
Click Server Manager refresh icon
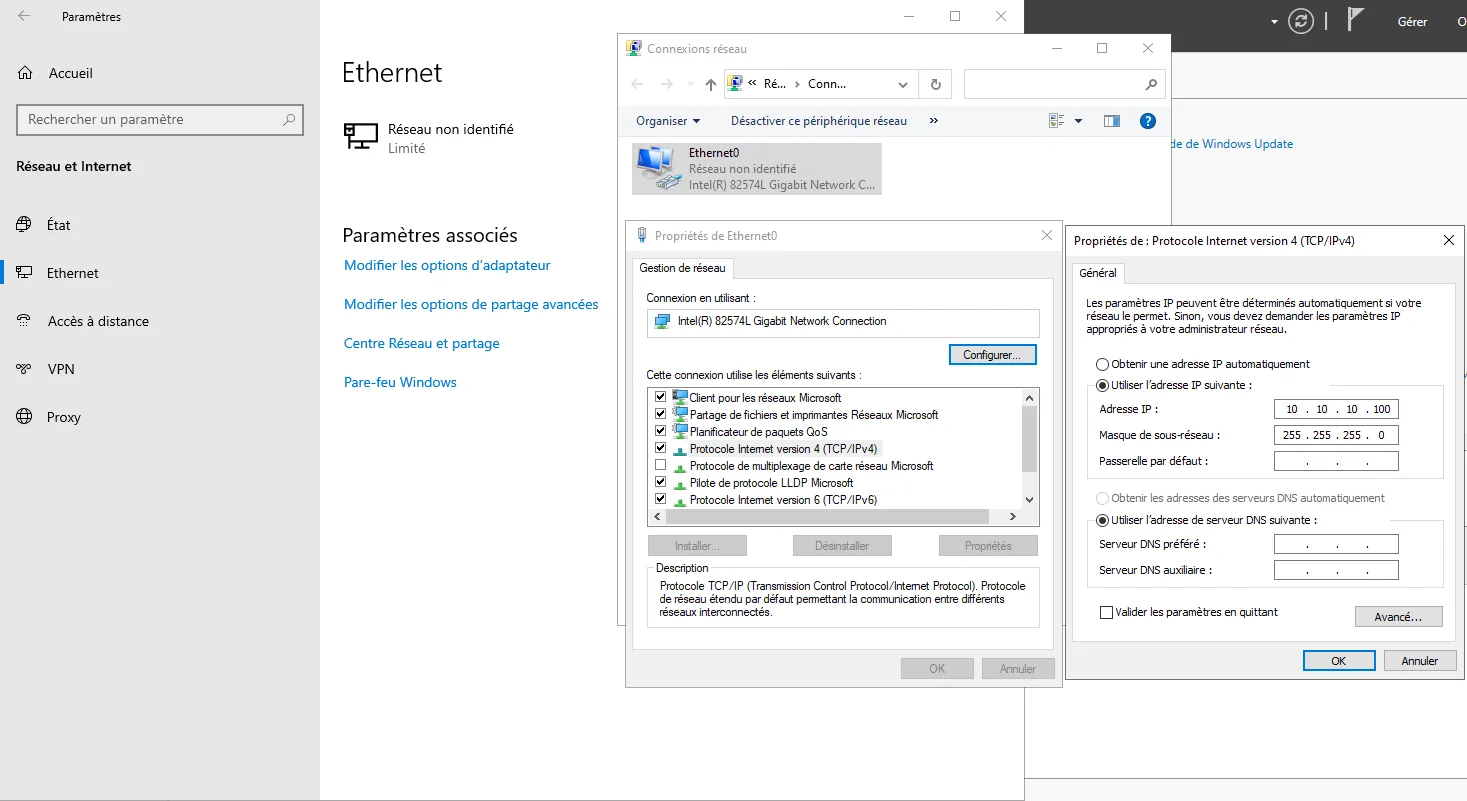[x=1301, y=21]
